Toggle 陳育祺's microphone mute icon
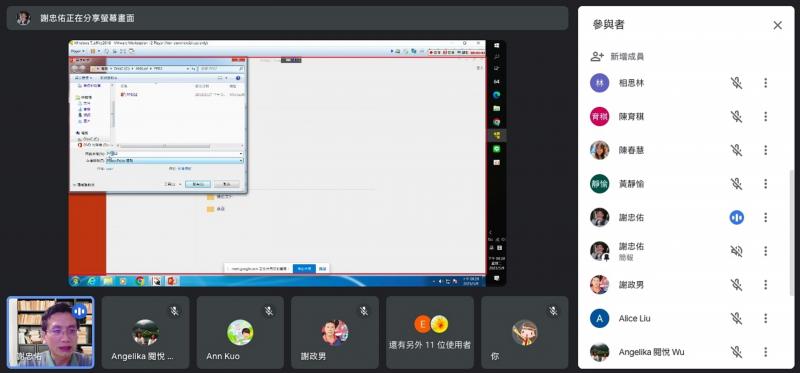The image size is (800, 373). click(736, 116)
